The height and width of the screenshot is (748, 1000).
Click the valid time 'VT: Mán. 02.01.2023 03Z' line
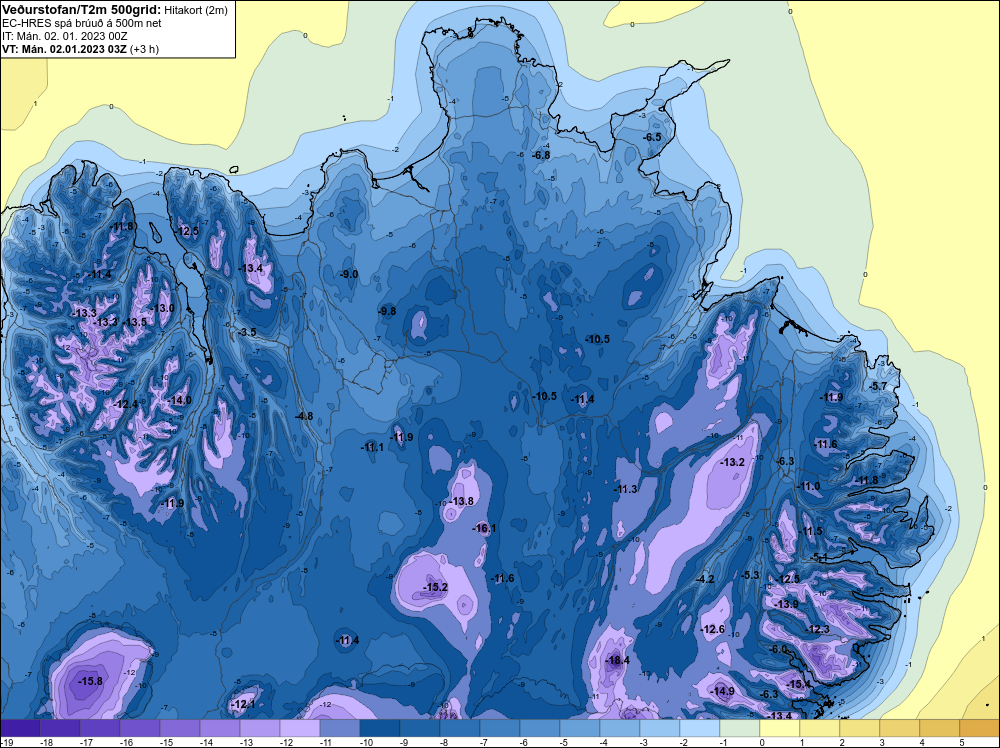tap(65, 48)
